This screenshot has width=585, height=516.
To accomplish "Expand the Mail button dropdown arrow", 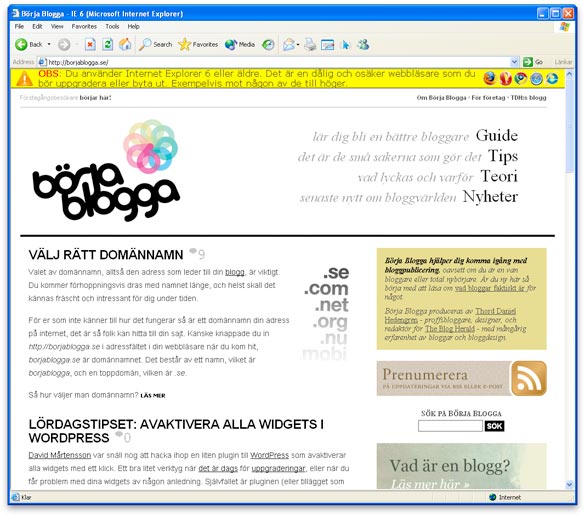I will coord(298,45).
